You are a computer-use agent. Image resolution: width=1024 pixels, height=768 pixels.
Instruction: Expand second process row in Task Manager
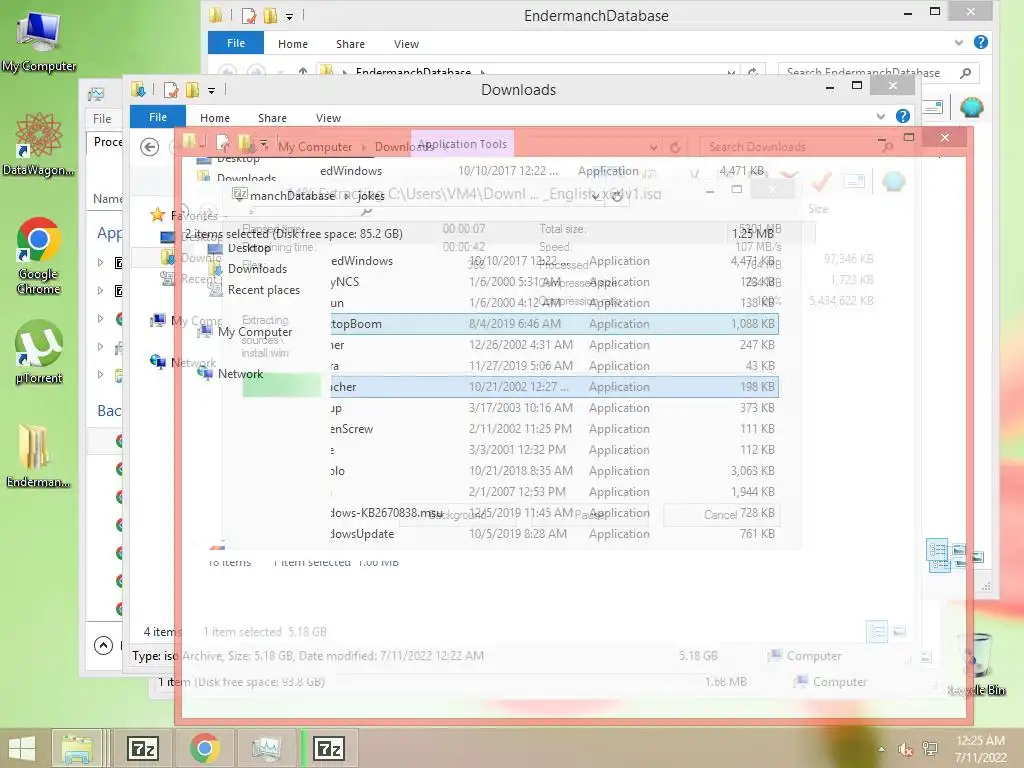101,290
